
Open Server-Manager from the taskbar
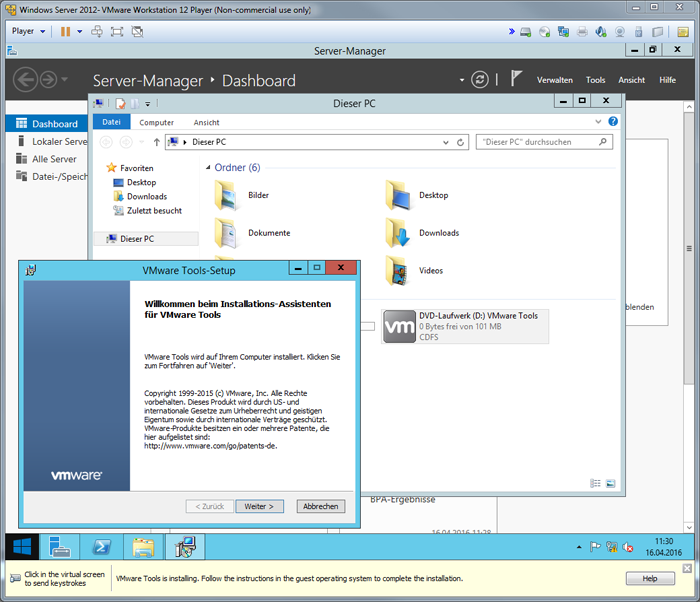(x=60, y=547)
